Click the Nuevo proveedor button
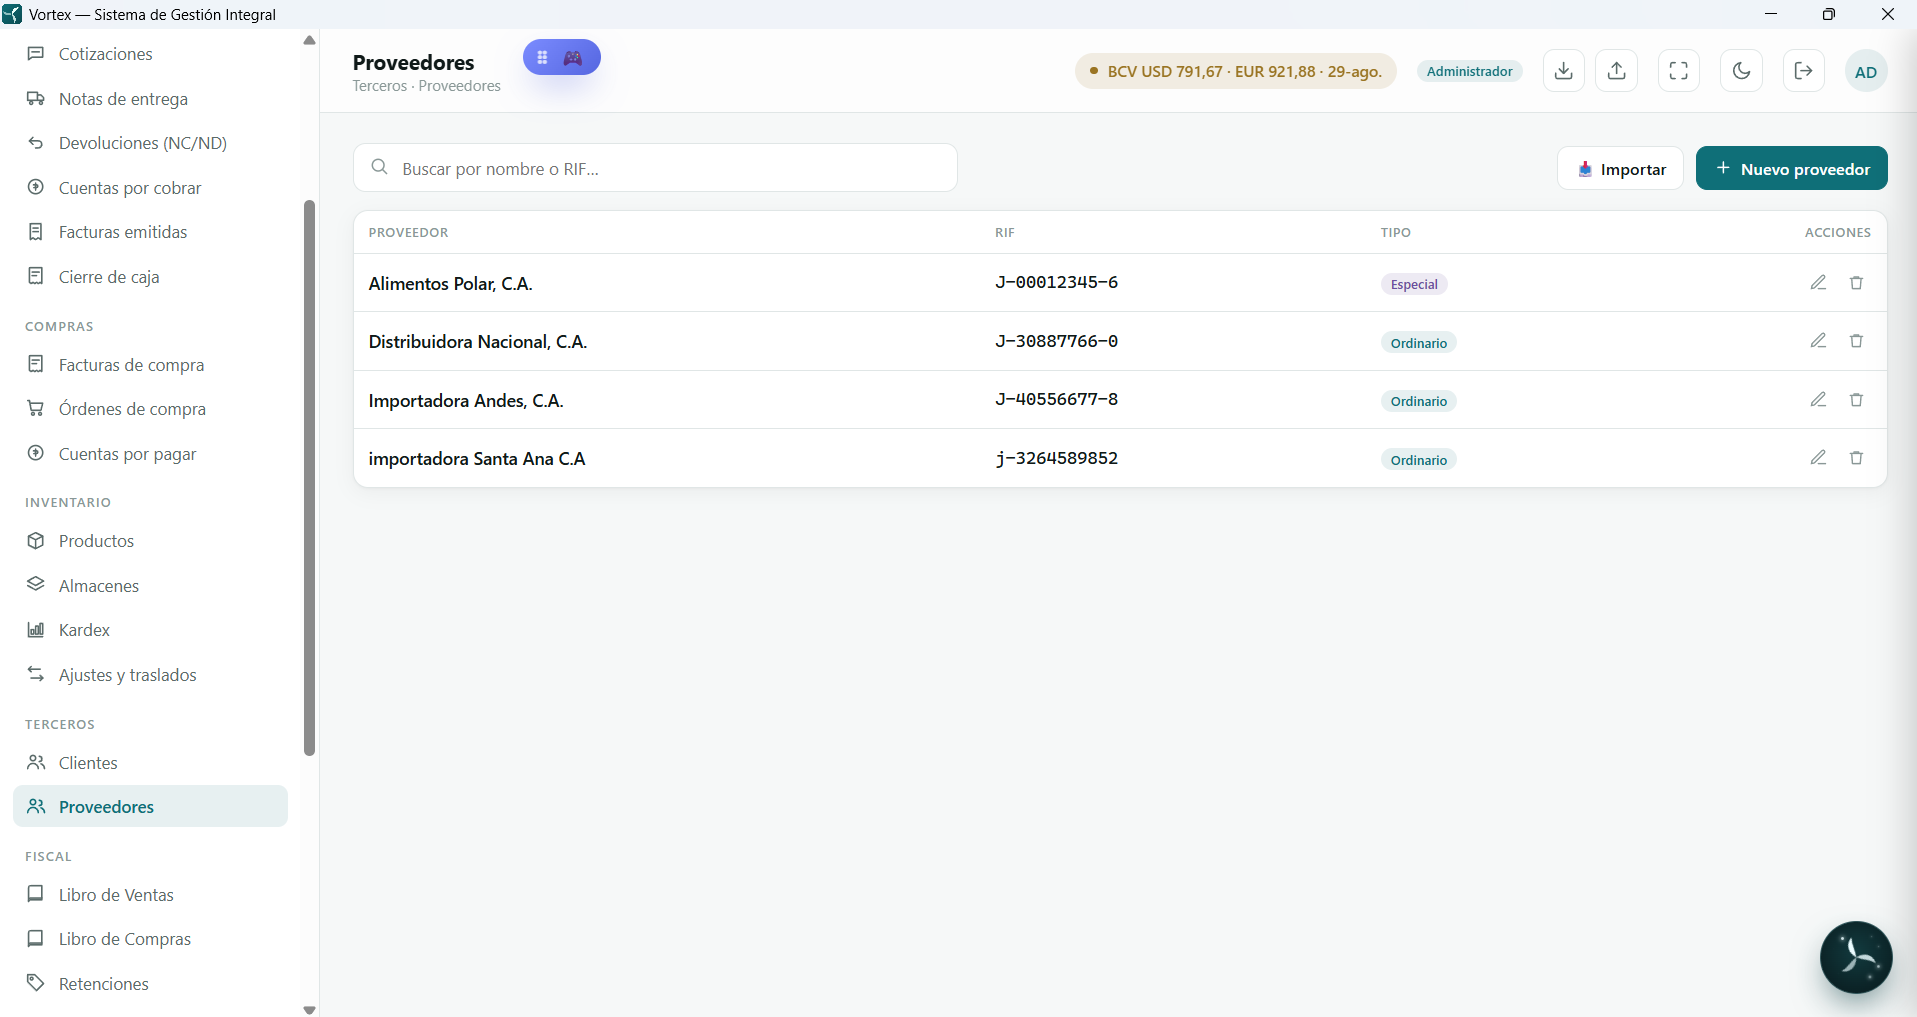This screenshot has height=1017, width=1917. pyautogui.click(x=1792, y=168)
